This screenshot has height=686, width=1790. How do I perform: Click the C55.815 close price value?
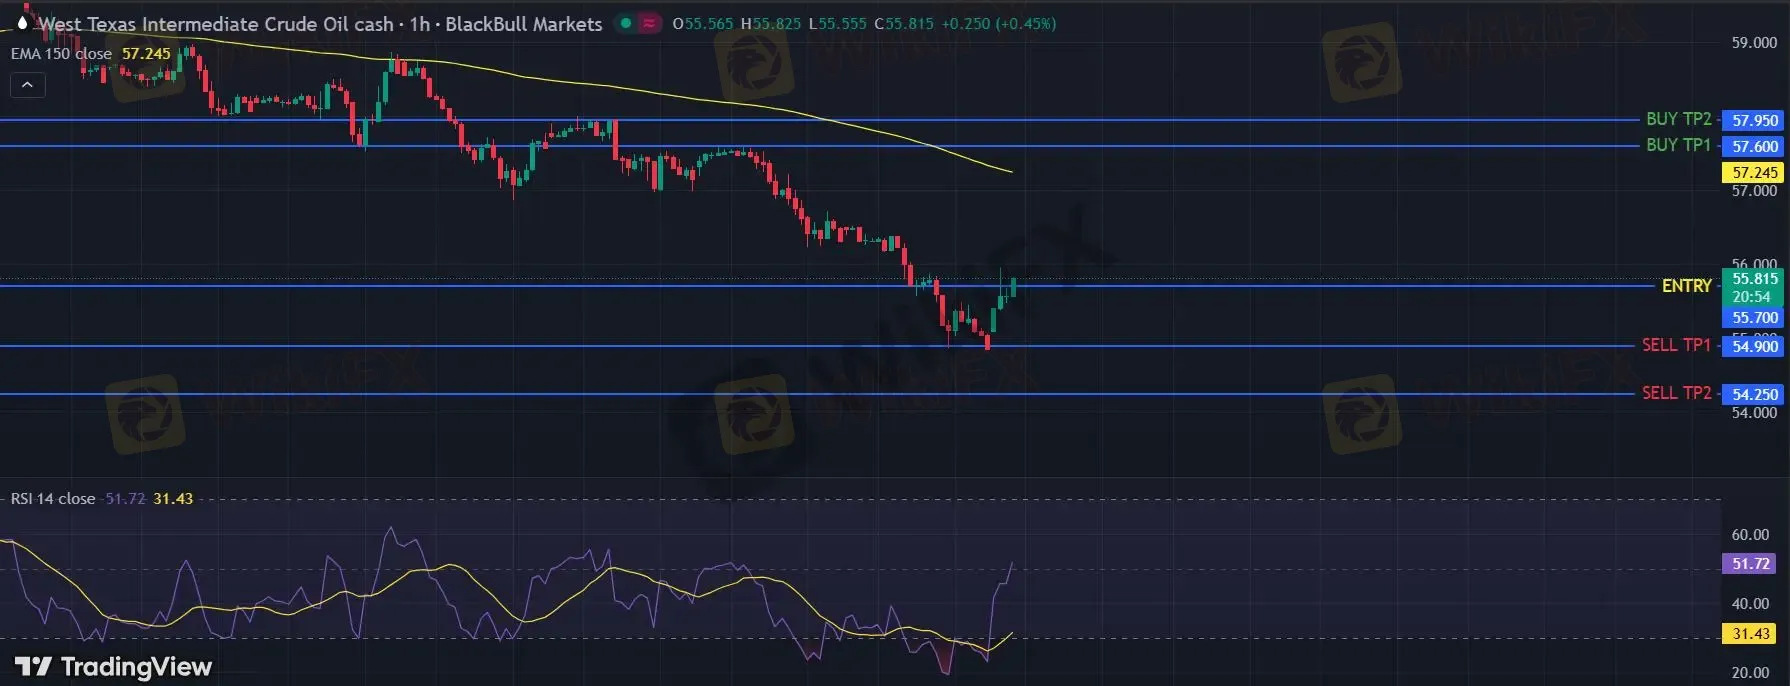tap(904, 24)
